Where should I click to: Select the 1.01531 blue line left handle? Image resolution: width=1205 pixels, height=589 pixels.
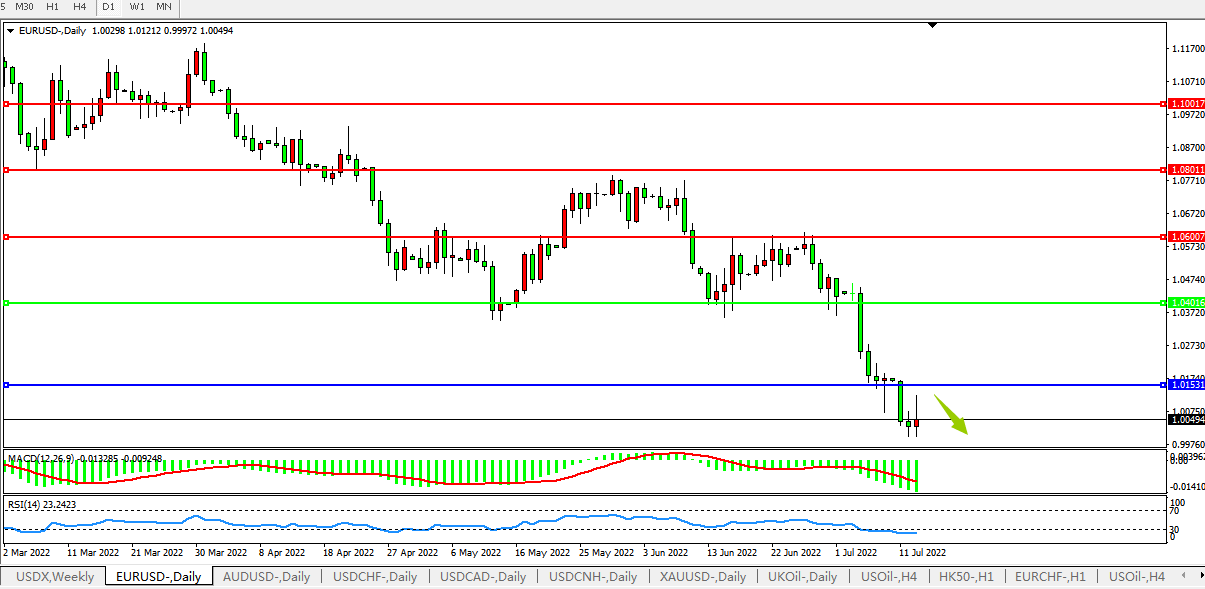[6, 385]
